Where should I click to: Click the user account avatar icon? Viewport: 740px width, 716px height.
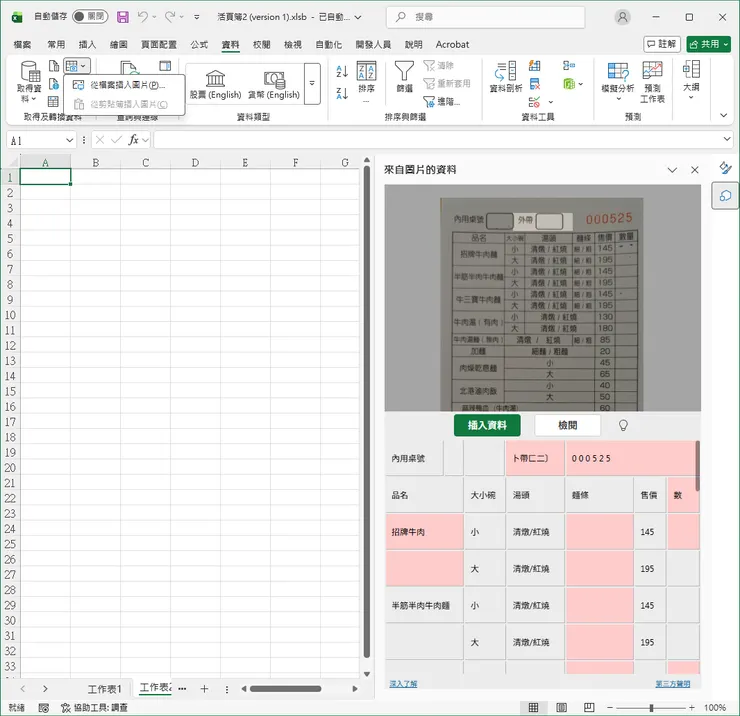pos(622,17)
